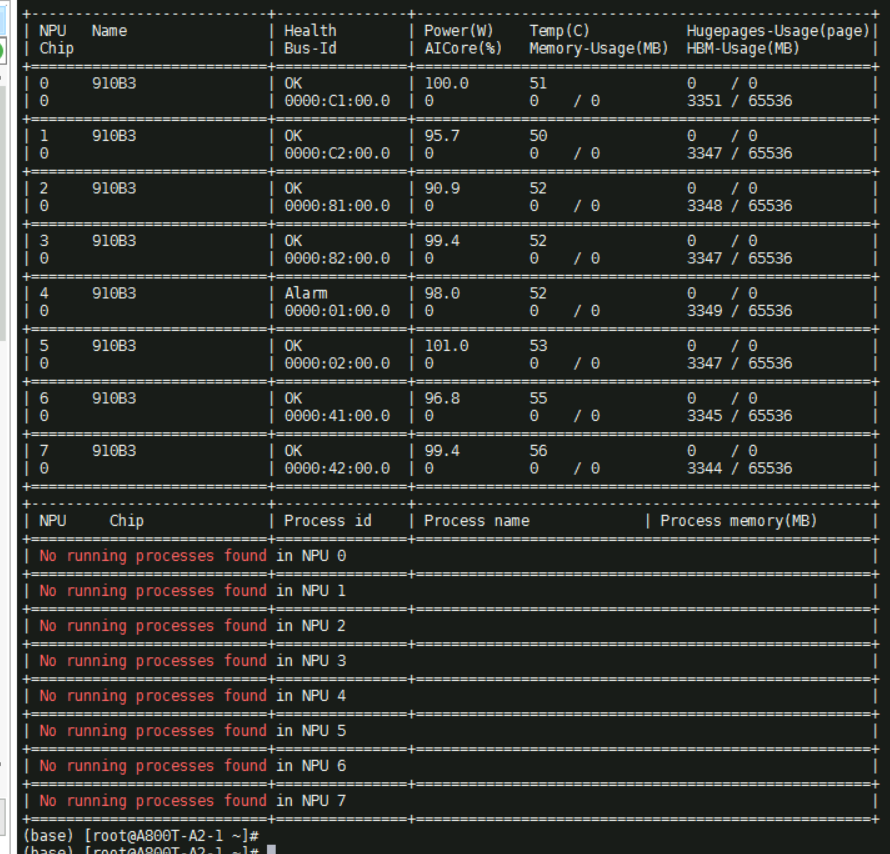Viewport: 890px width, 854px height.
Task: Click the temperature value 50
Action: pyautogui.click(x=538, y=136)
